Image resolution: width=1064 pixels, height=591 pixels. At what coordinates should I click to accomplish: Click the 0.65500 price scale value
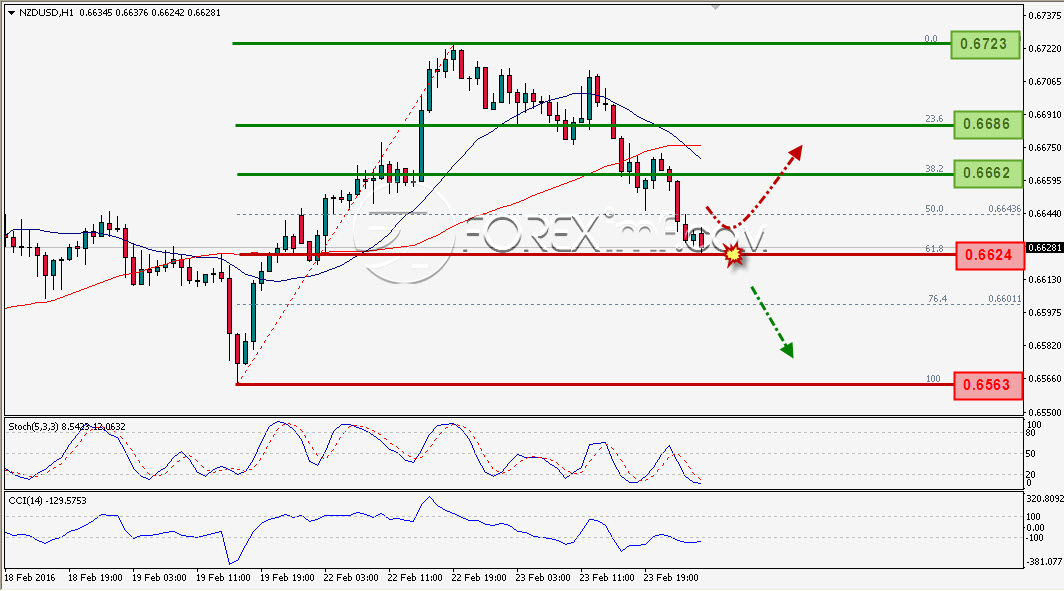pyautogui.click(x=1045, y=412)
